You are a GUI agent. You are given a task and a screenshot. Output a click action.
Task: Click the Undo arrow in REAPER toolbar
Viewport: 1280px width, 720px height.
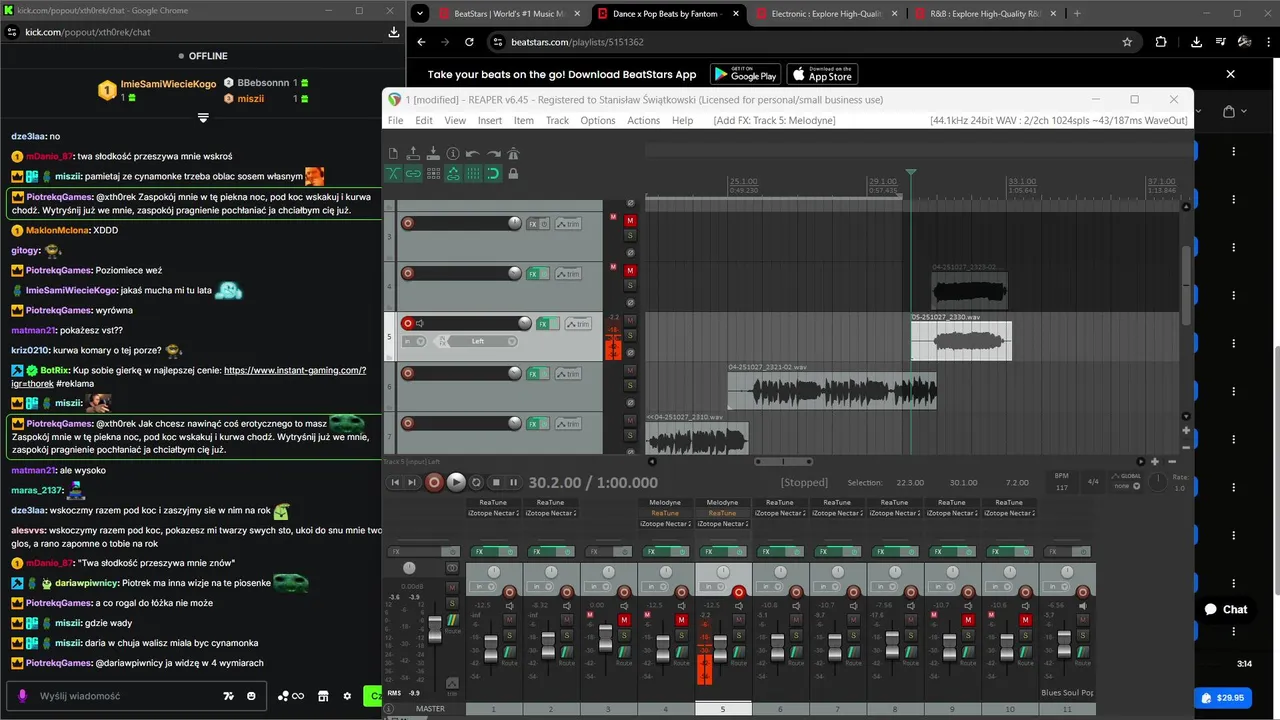pos(473,153)
